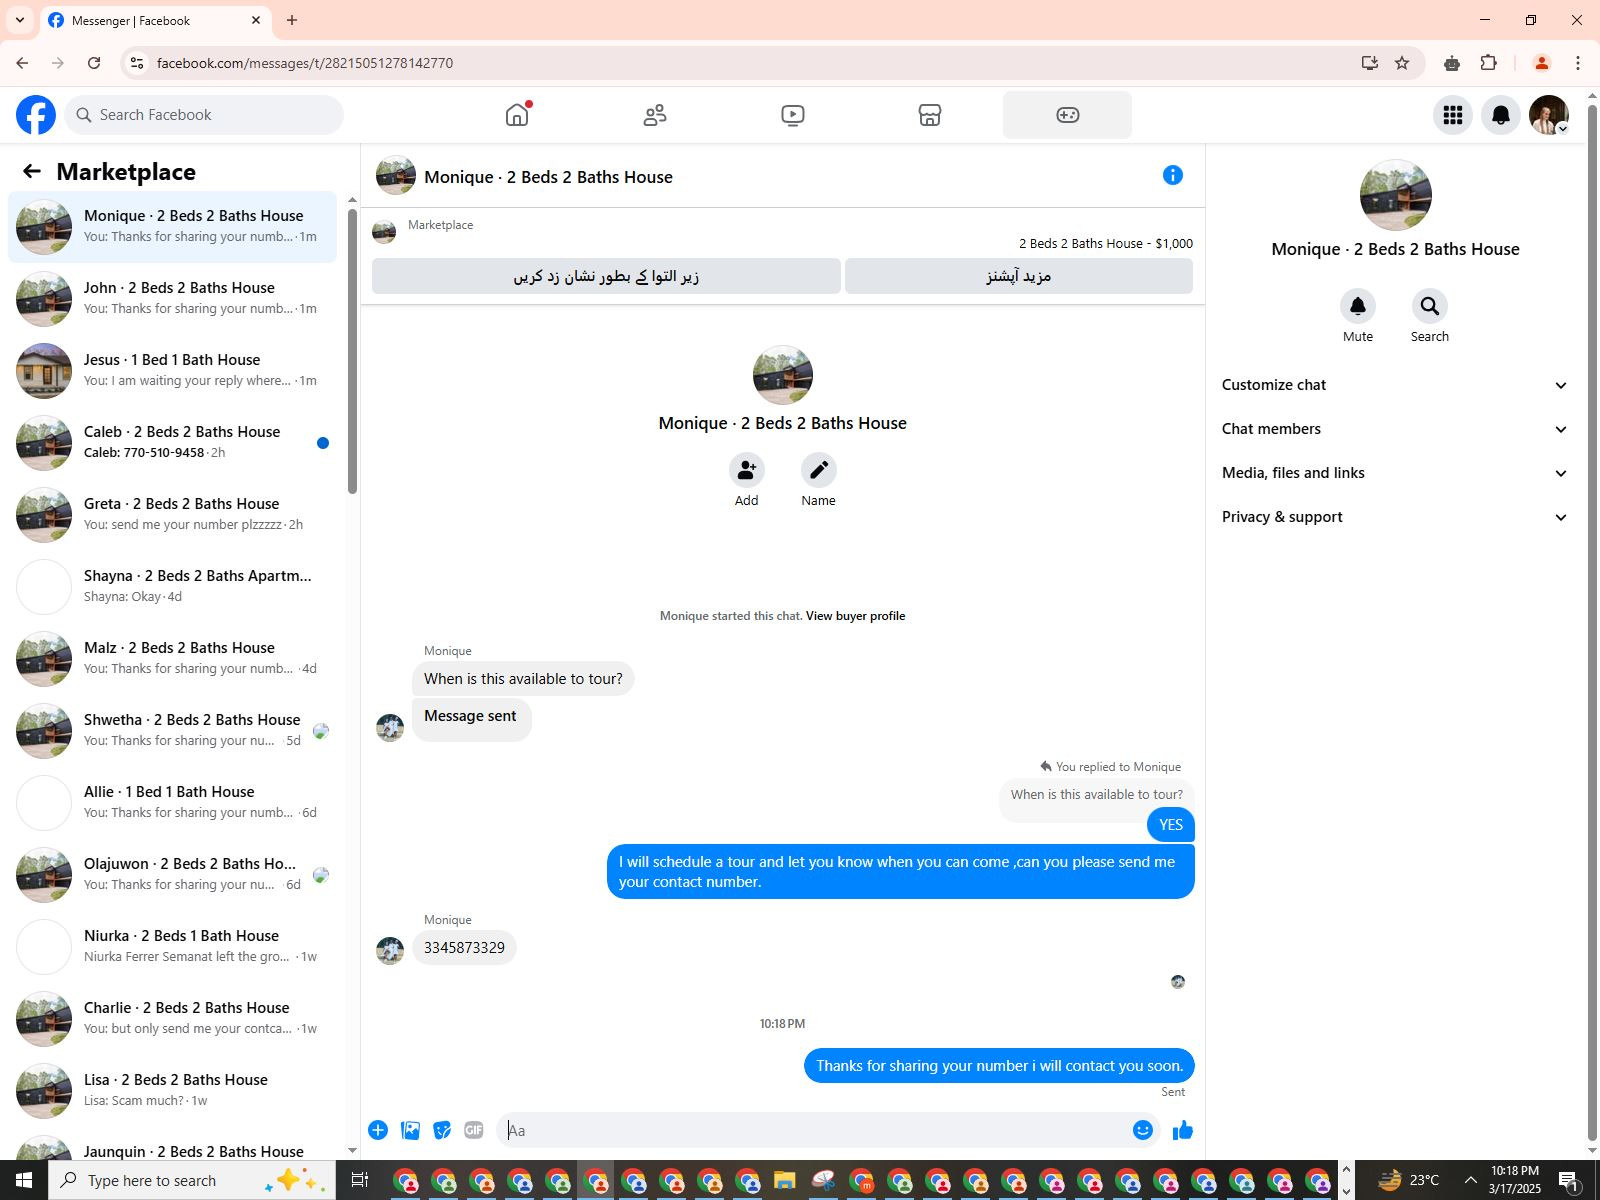Edit the chat Name pencil icon
Image resolution: width=1600 pixels, height=1200 pixels.
click(x=819, y=470)
